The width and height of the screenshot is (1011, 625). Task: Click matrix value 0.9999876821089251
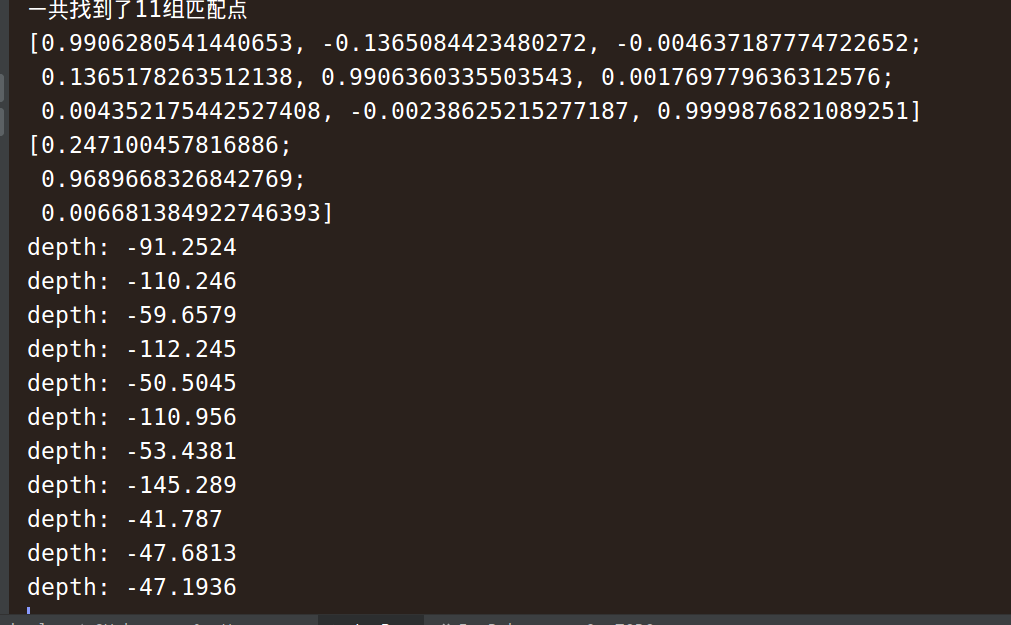tap(783, 111)
